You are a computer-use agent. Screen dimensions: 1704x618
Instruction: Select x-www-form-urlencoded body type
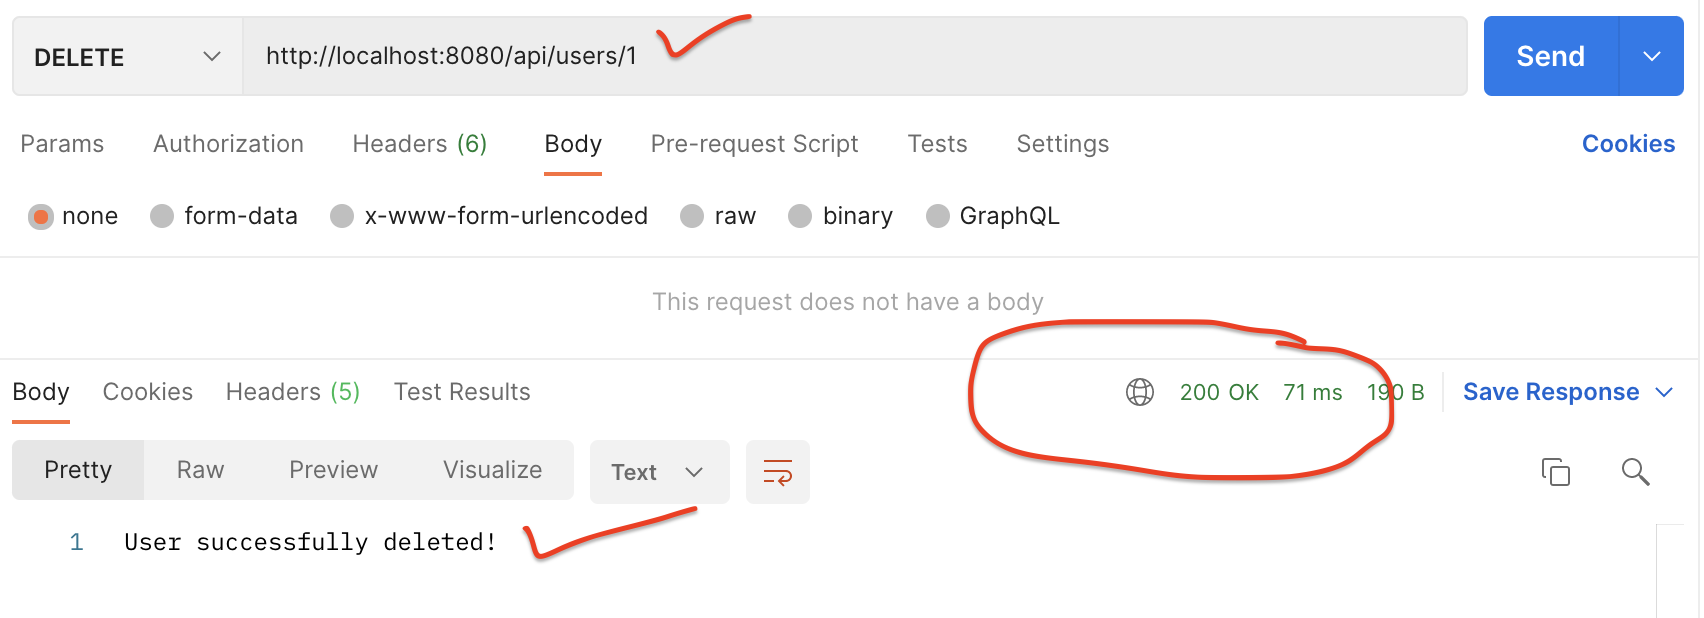click(342, 216)
